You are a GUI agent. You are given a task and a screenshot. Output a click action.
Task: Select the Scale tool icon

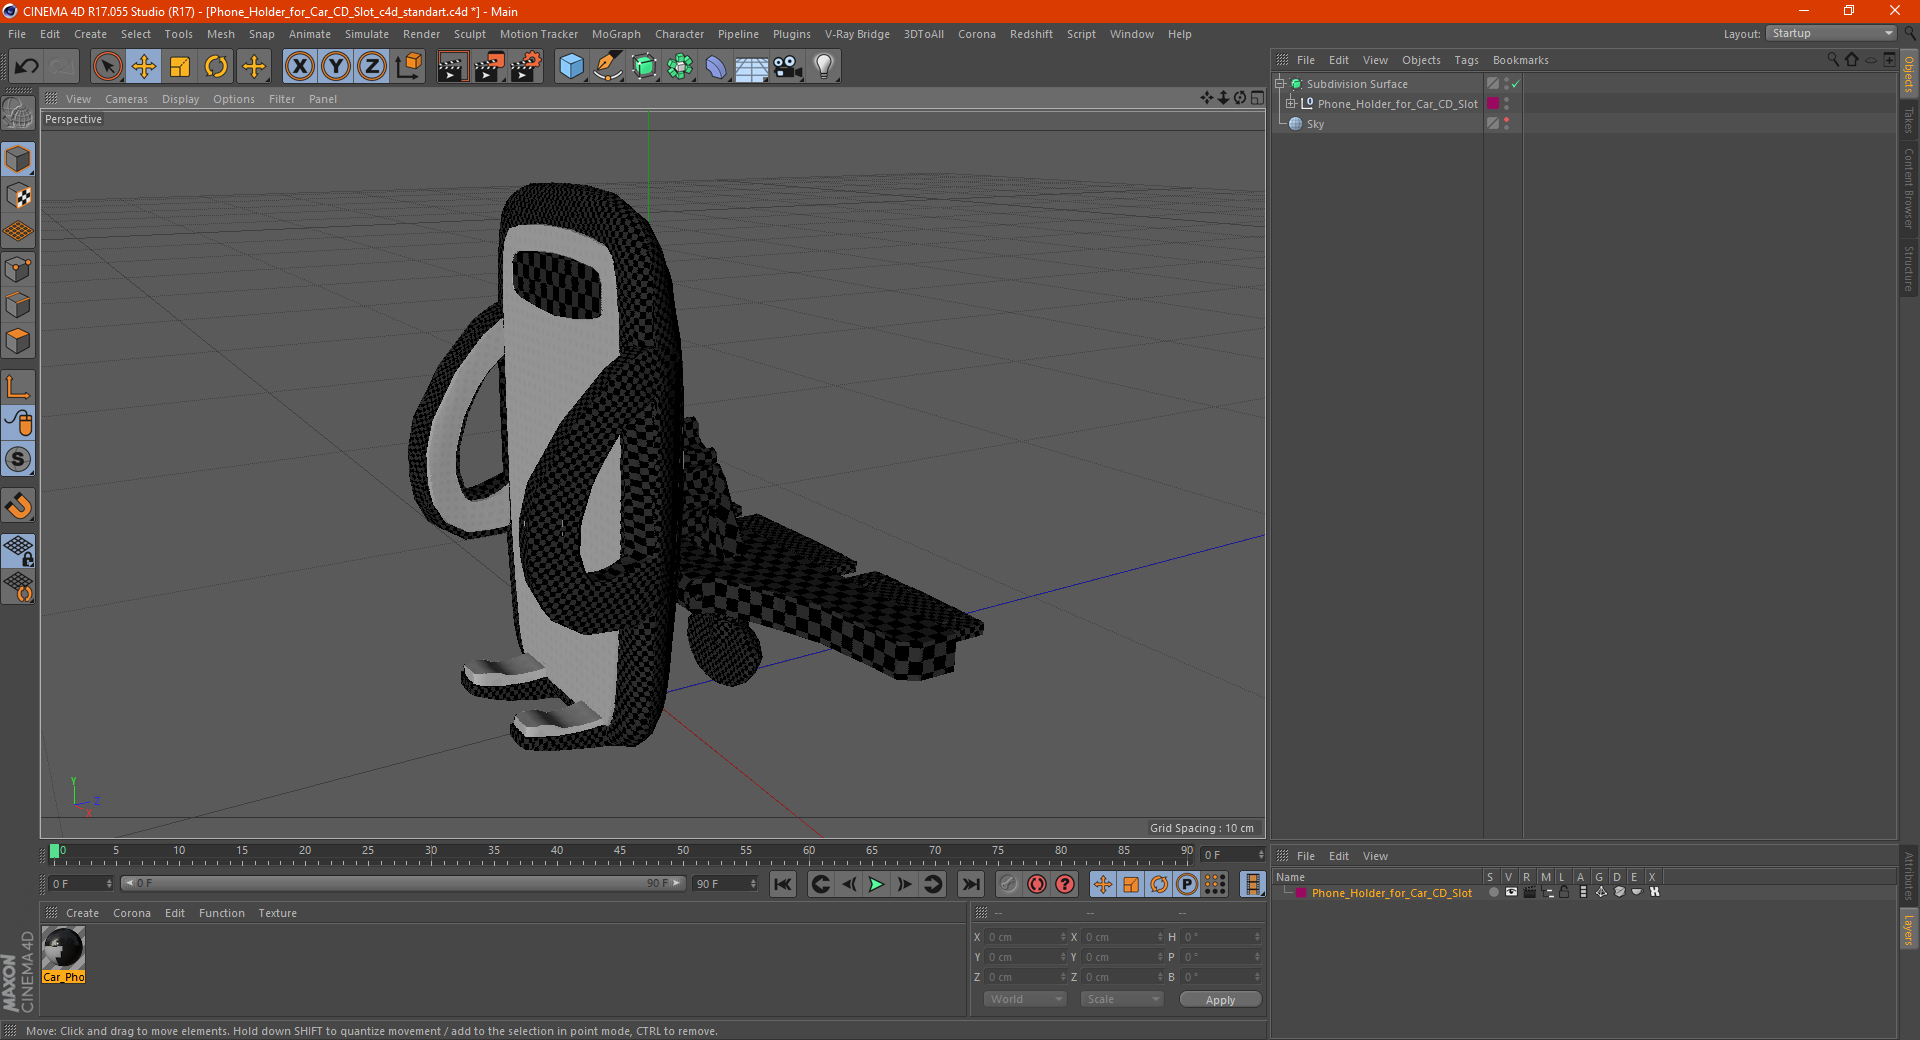180,67
